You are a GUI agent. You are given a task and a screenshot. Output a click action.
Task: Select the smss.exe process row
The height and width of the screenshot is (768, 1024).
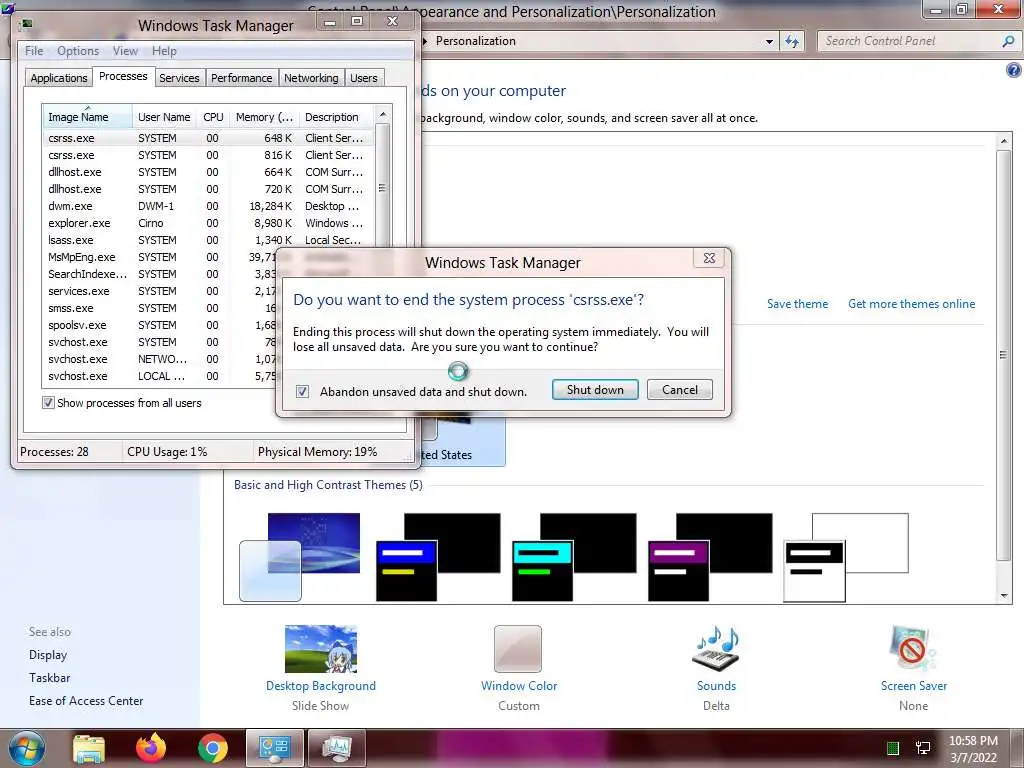[x=159, y=308]
